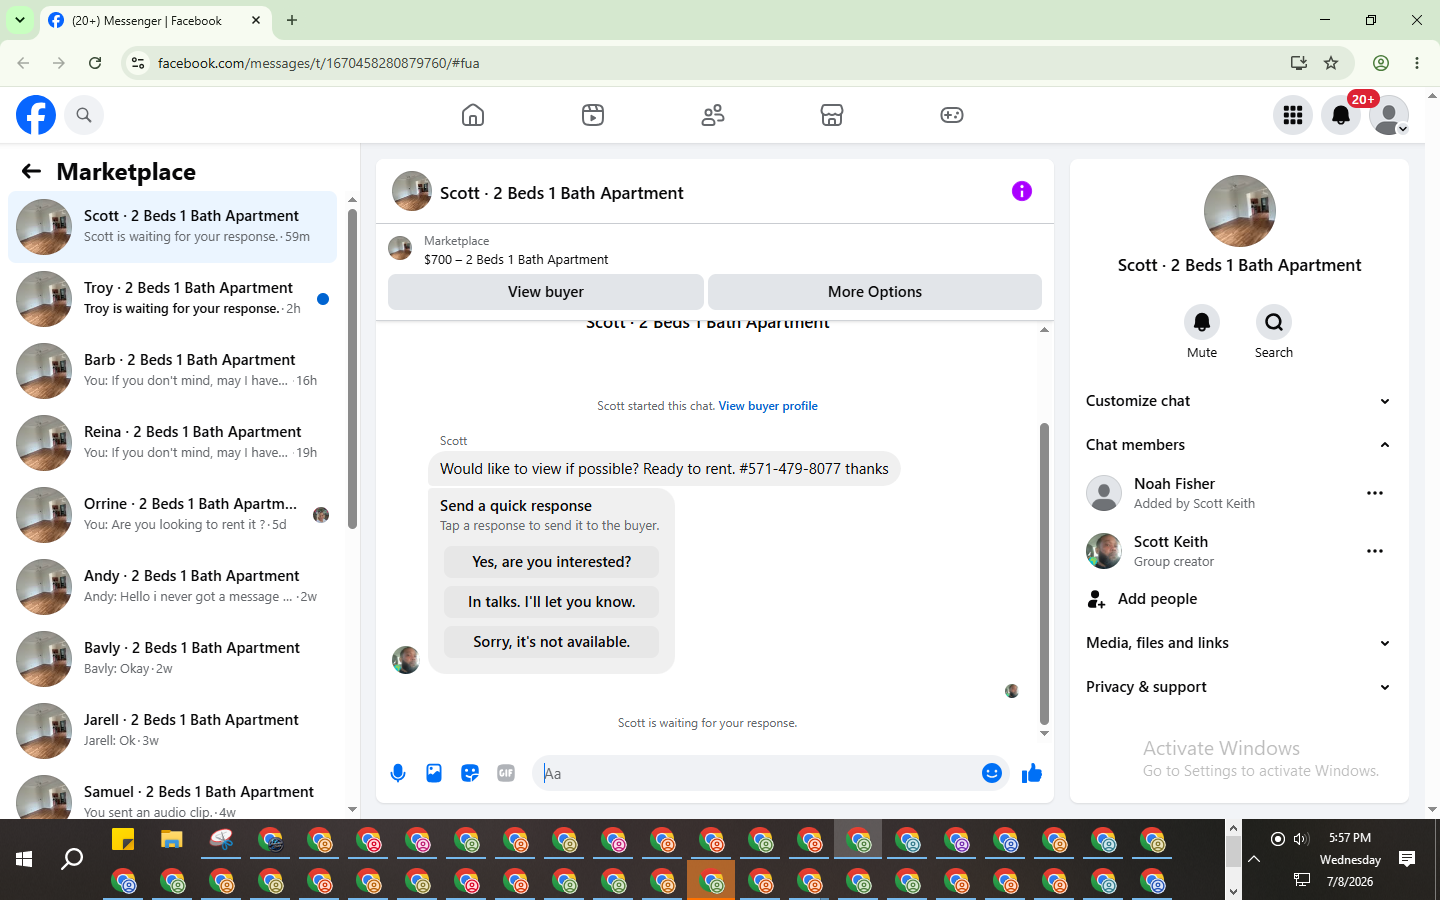Click the chat messages scrollbar
The width and height of the screenshot is (1440, 900).
(1044, 573)
